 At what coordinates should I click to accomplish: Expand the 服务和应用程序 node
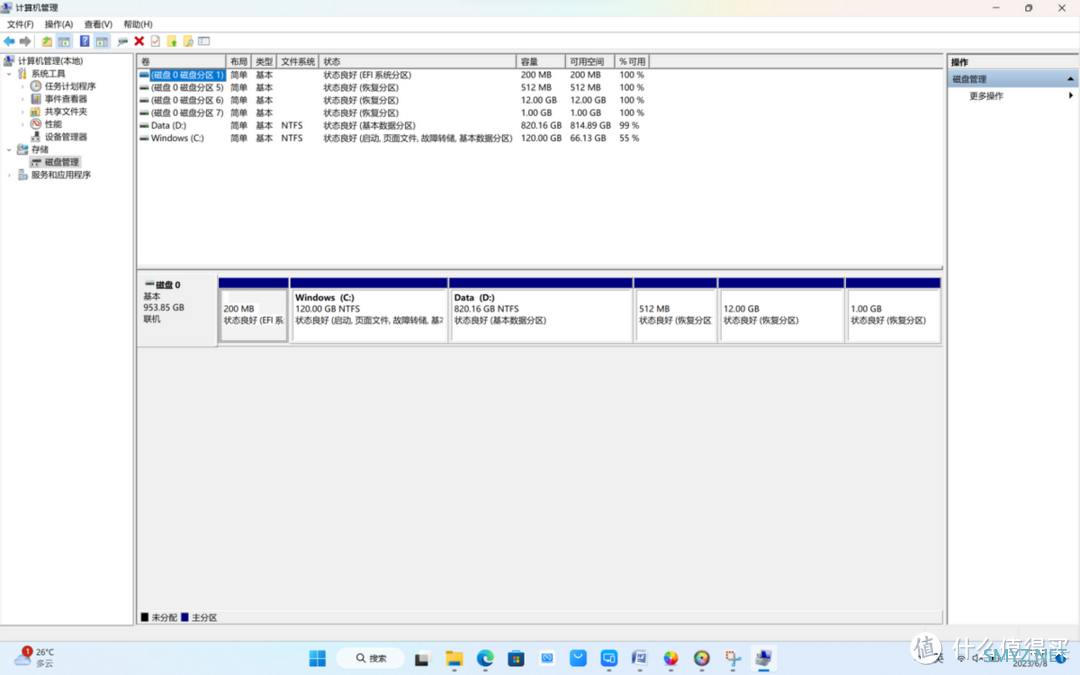pyautogui.click(x=9, y=175)
